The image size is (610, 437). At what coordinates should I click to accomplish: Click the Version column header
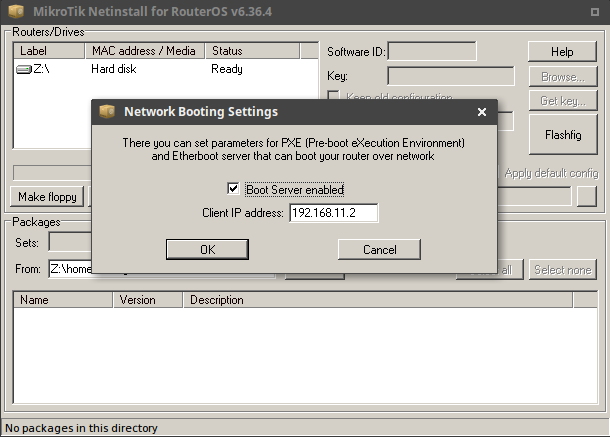pyautogui.click(x=148, y=300)
